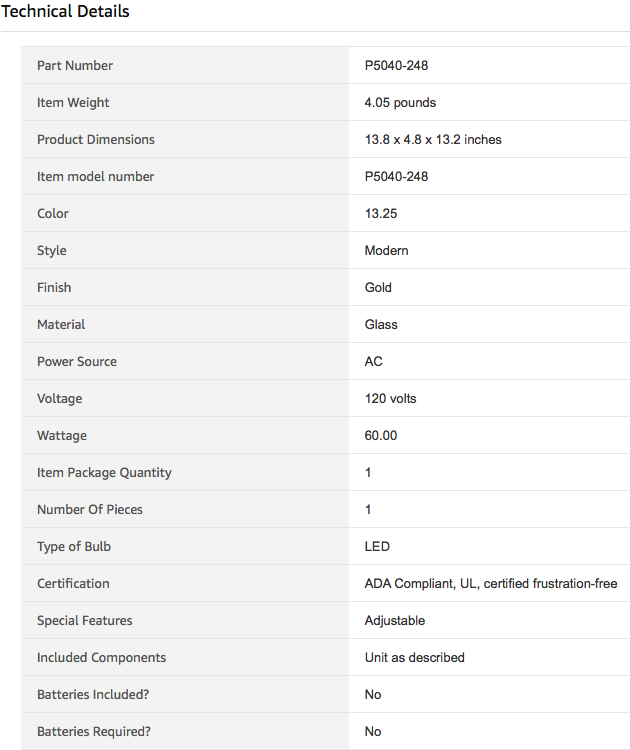630x750 pixels.
Task: Click the Finish value Gold
Action: click(378, 287)
